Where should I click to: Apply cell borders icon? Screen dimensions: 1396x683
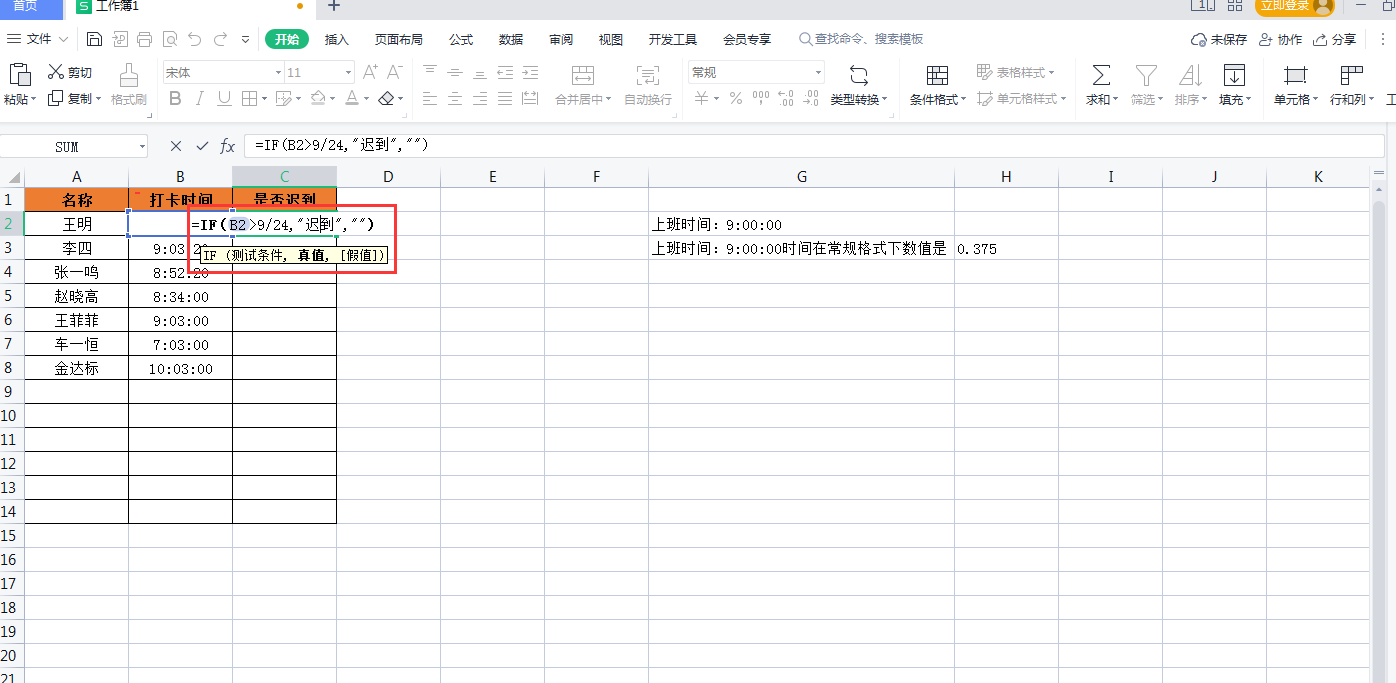pos(249,98)
